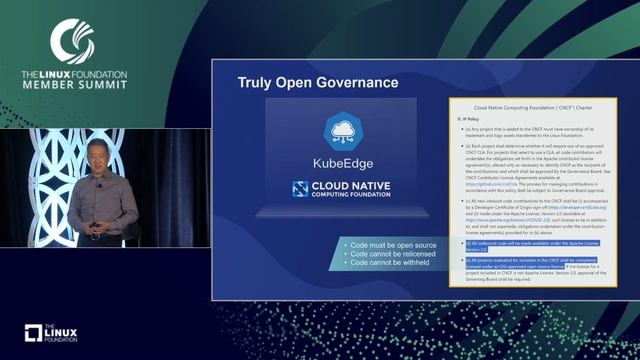The image size is (640, 360).
Task: Click clause (b) about CNCF CLA
Action: pyautogui.click(x=538, y=168)
